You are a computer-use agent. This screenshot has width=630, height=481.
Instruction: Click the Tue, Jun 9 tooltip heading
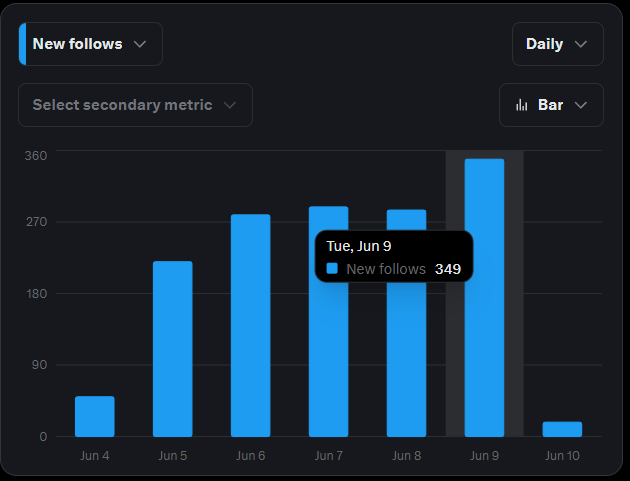click(x=359, y=246)
